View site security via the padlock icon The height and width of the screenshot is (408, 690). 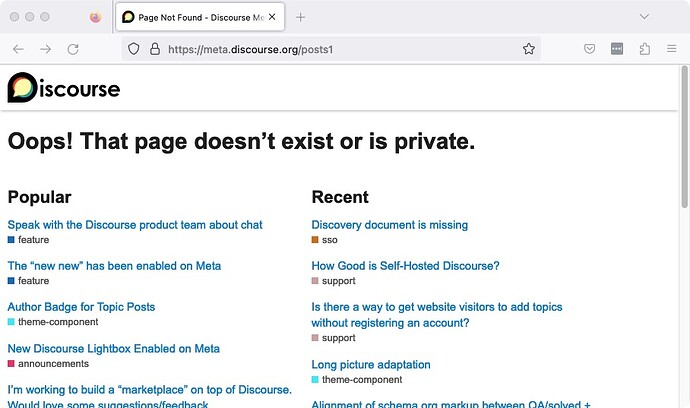155,49
